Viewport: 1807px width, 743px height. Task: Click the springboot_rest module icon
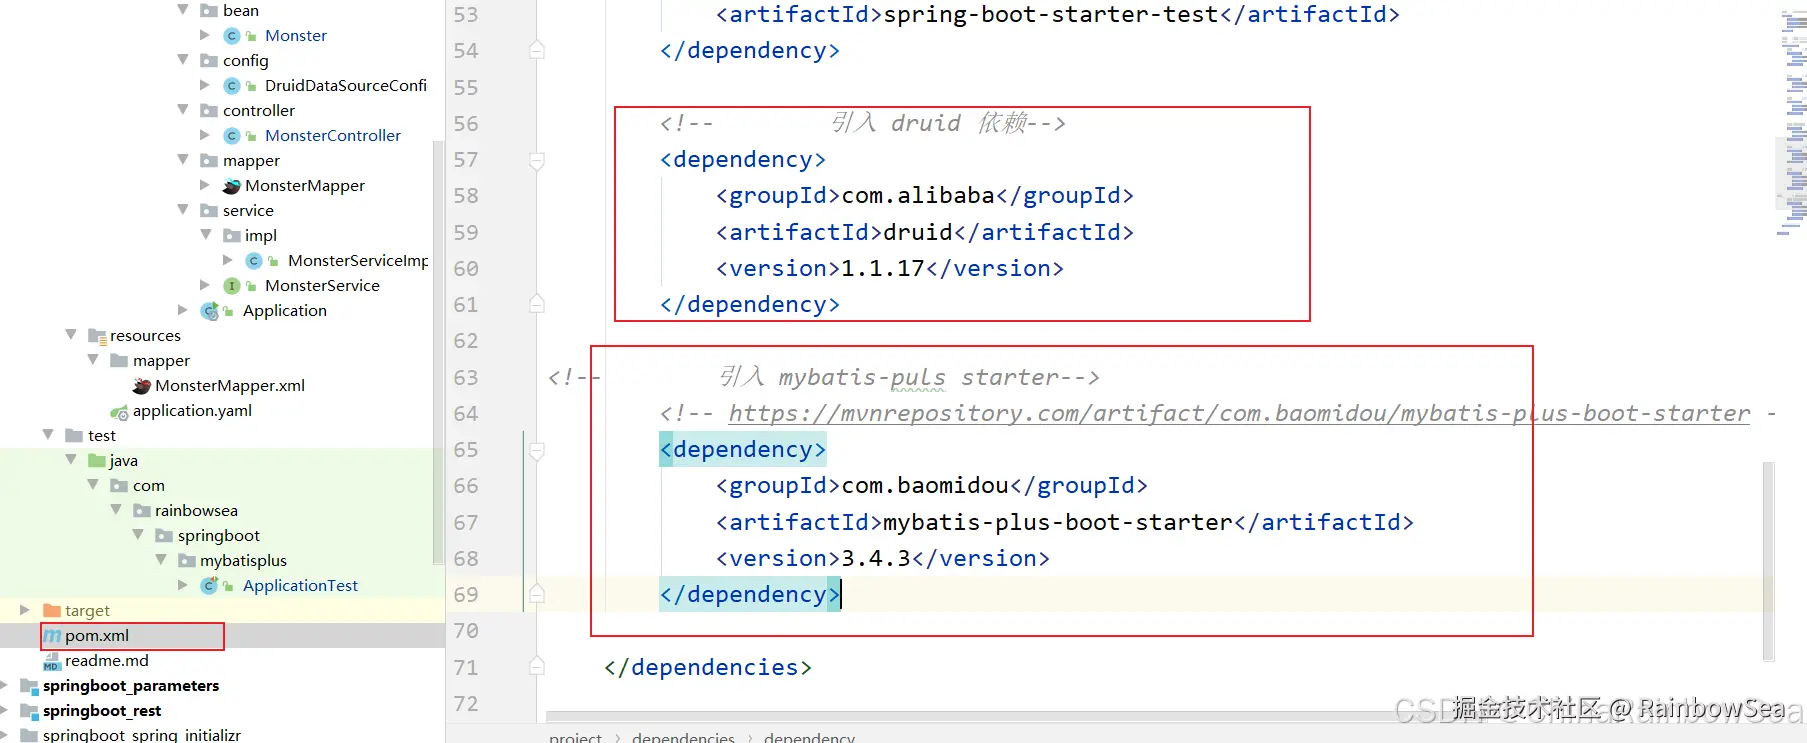(29, 710)
